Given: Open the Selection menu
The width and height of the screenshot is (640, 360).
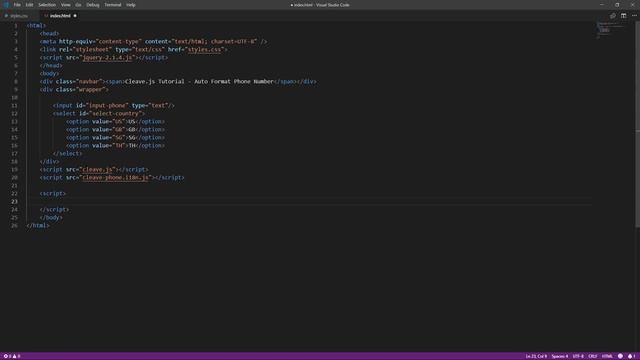Looking at the screenshot, I should click(x=47, y=5).
